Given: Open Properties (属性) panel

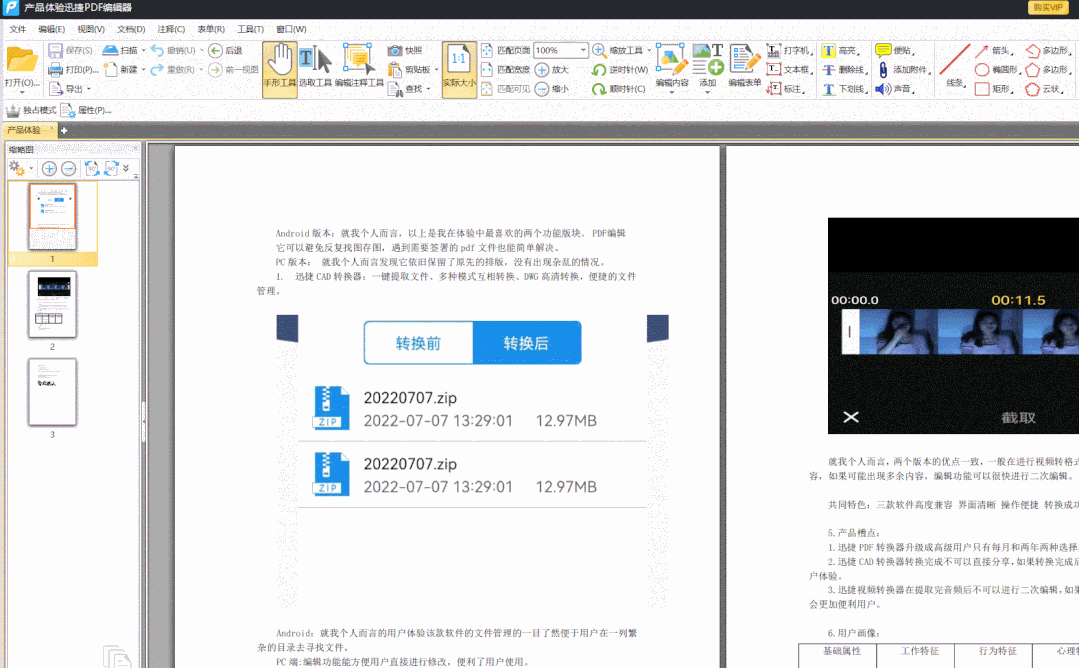Looking at the screenshot, I should 86,110.
